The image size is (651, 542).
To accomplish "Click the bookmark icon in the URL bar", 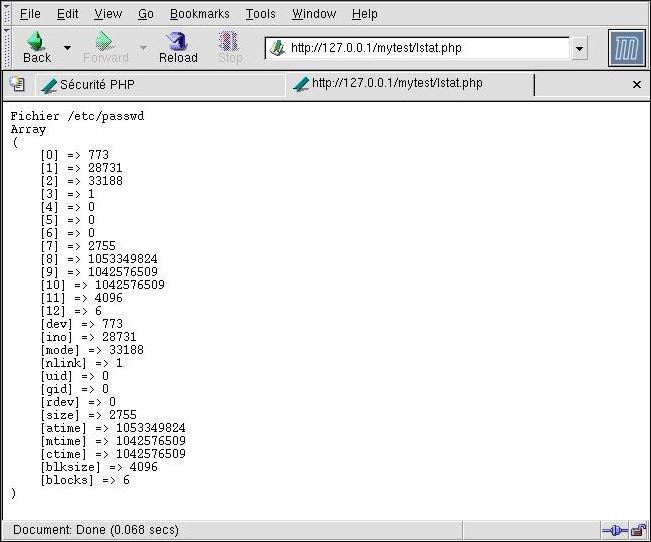I will coord(278,48).
